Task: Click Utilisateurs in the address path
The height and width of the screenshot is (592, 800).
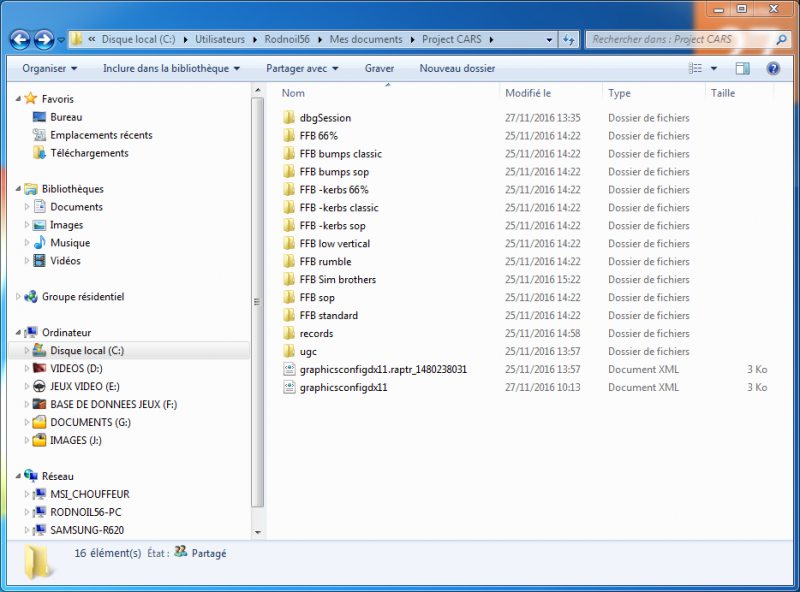Action: point(220,39)
